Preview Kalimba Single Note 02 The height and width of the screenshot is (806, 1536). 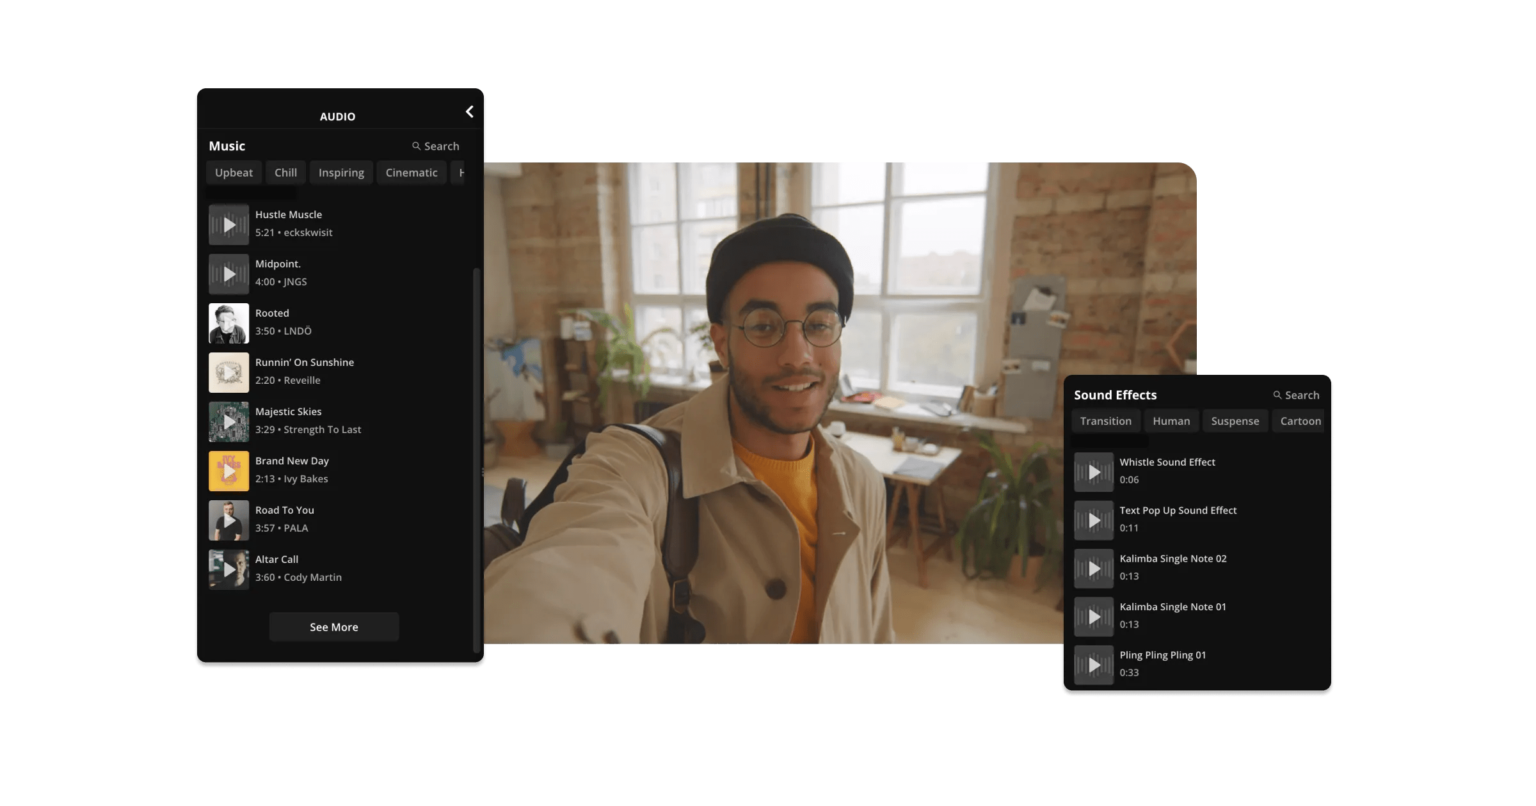tap(1094, 567)
